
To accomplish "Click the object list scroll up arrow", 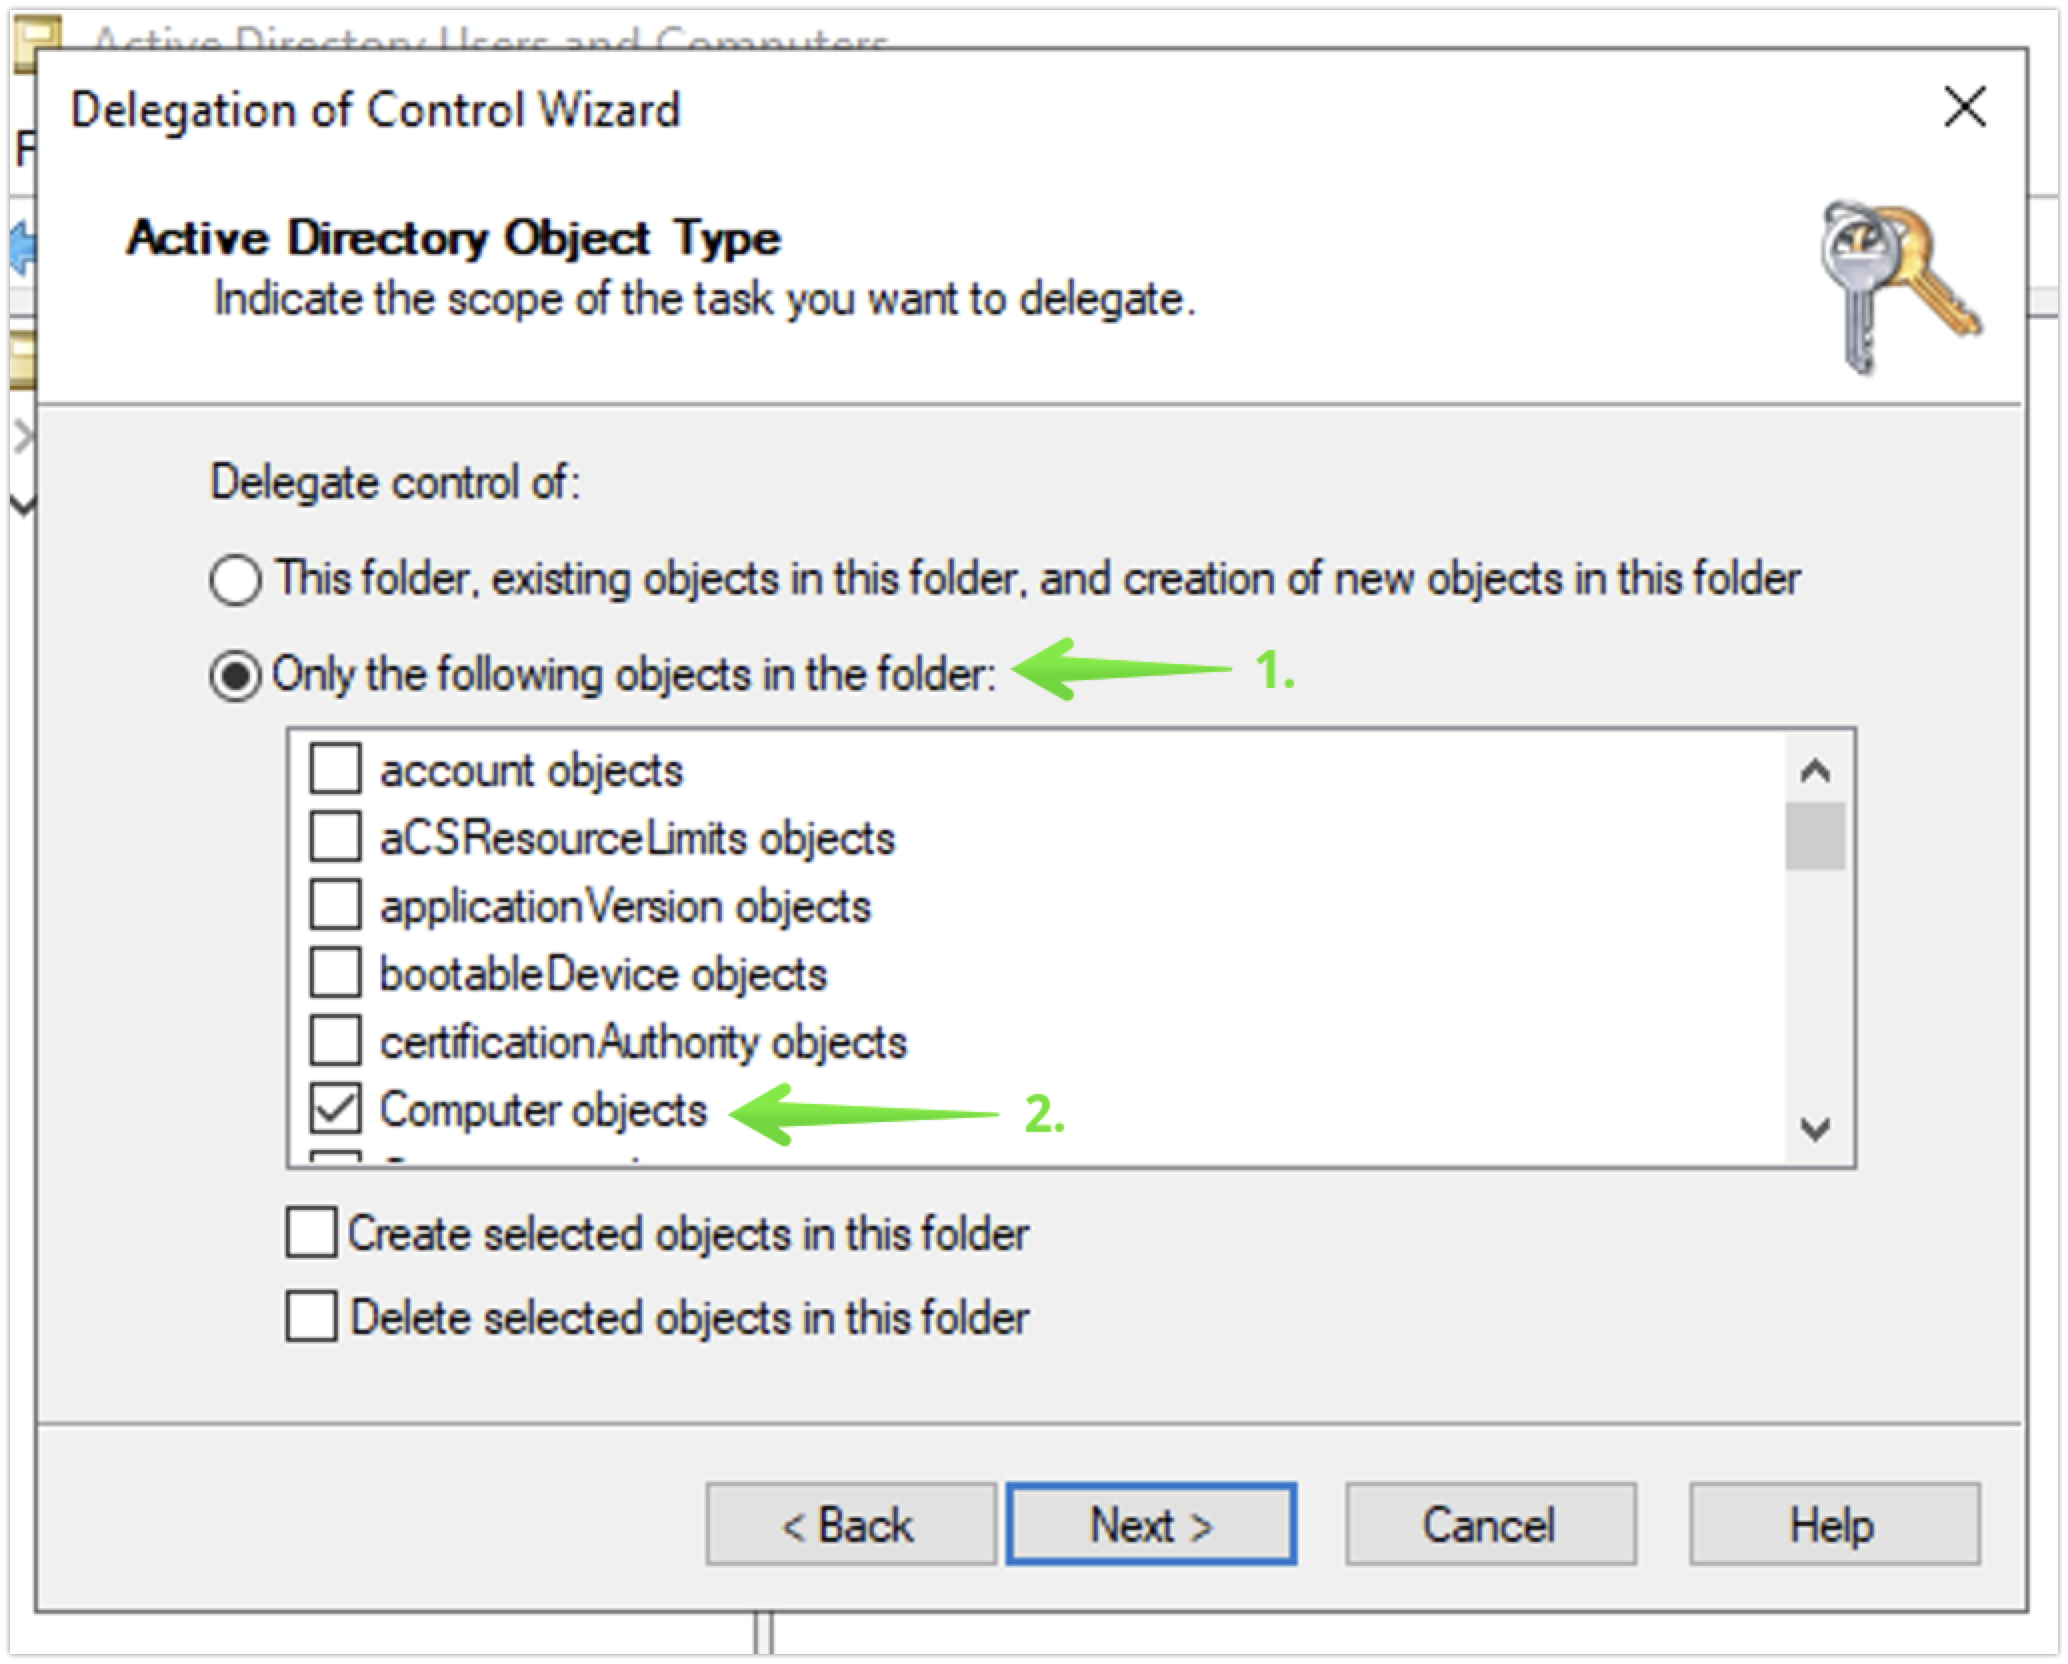I will (x=1815, y=770).
